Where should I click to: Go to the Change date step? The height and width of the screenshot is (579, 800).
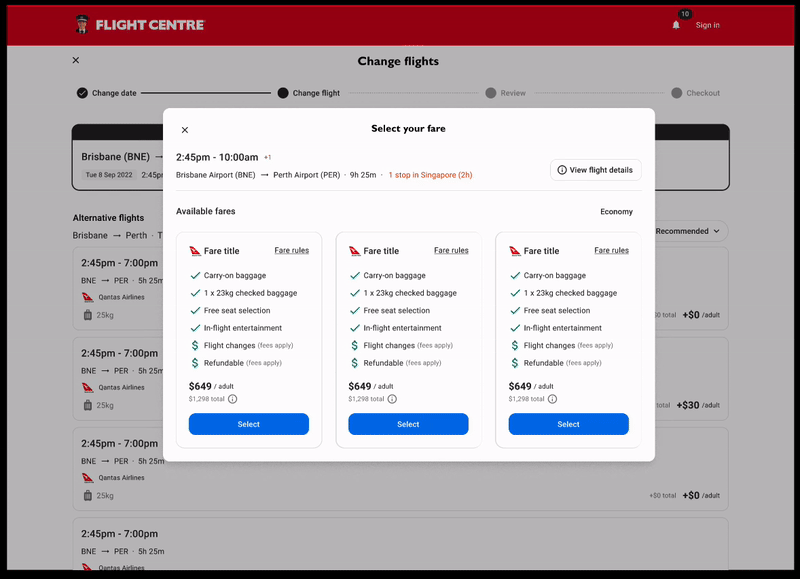coord(107,93)
